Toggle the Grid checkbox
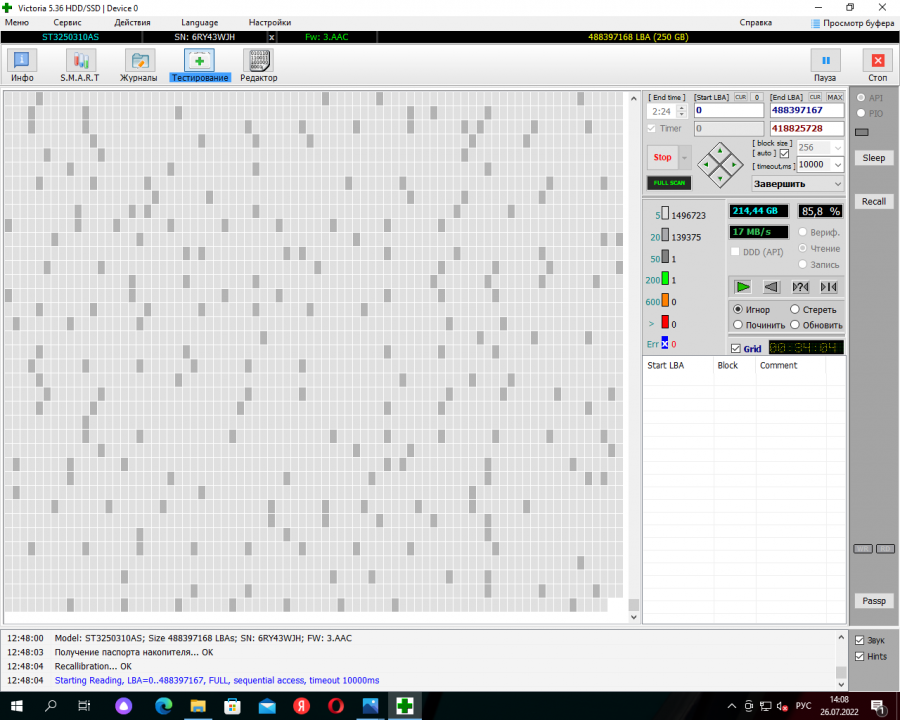900x720 pixels. tap(736, 349)
